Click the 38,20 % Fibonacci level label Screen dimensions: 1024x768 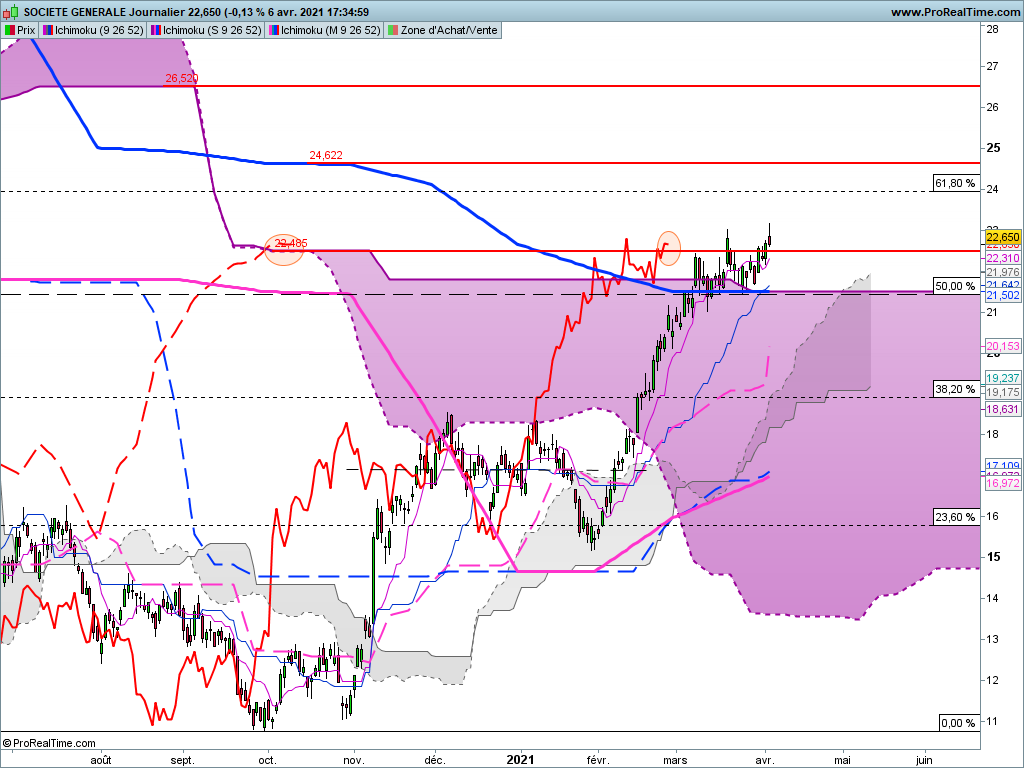(x=955, y=389)
